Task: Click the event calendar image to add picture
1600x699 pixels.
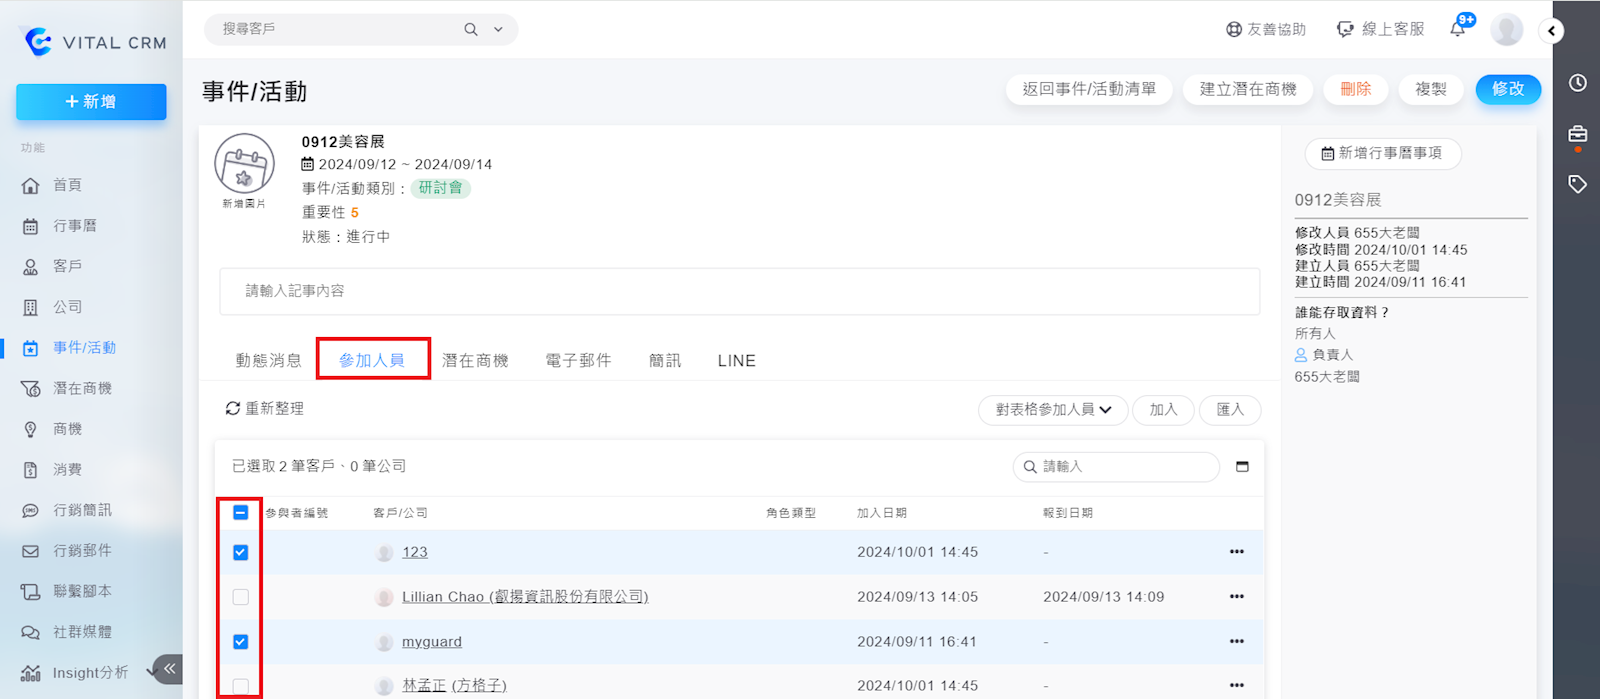Action: tap(244, 164)
